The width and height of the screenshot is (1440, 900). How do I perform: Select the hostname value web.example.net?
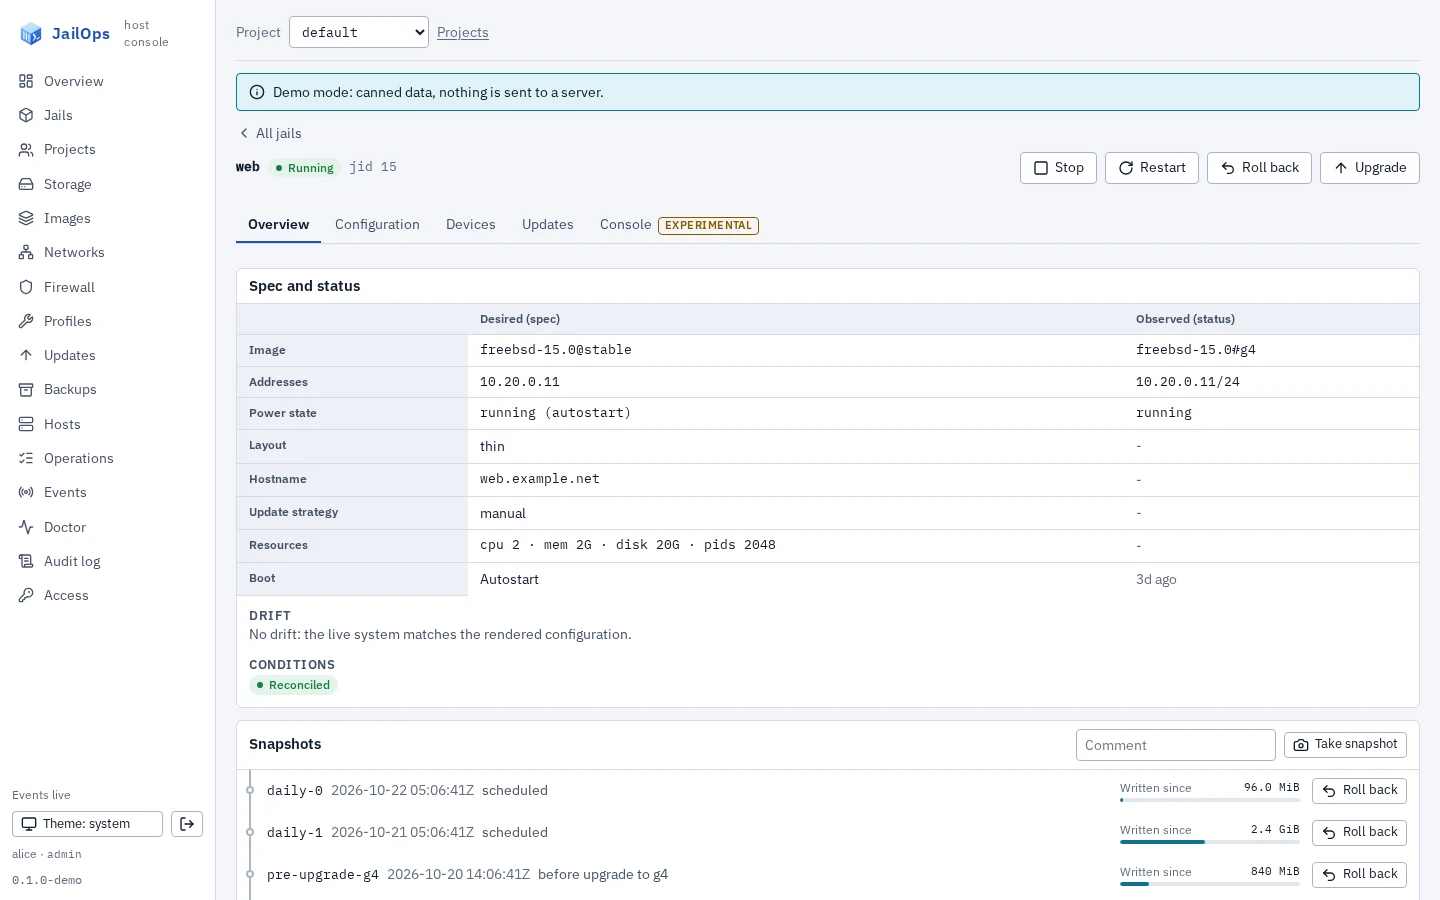coord(540,479)
